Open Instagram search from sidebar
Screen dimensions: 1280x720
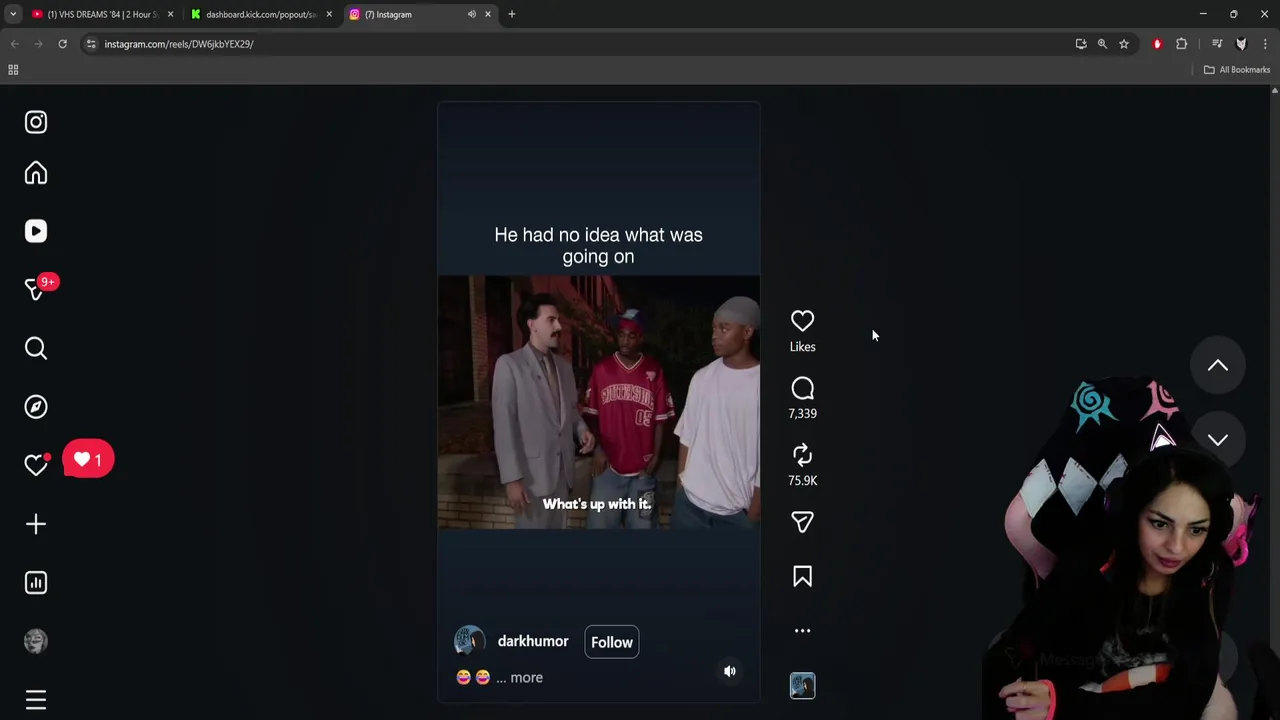pos(36,348)
